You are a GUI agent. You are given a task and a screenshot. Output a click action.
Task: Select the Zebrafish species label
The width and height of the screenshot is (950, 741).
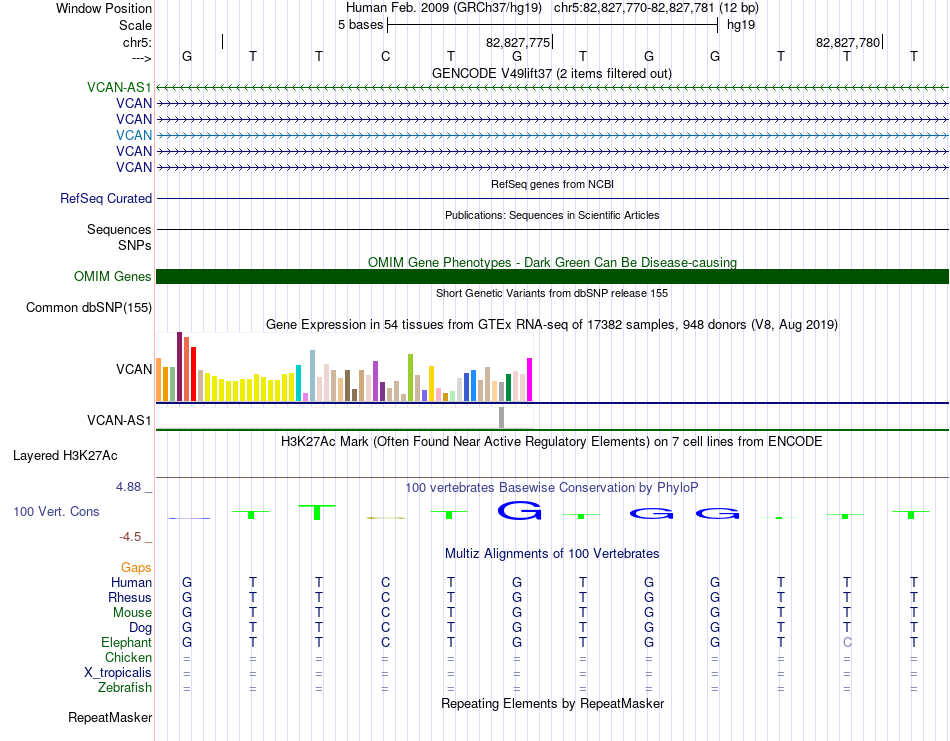[125, 688]
